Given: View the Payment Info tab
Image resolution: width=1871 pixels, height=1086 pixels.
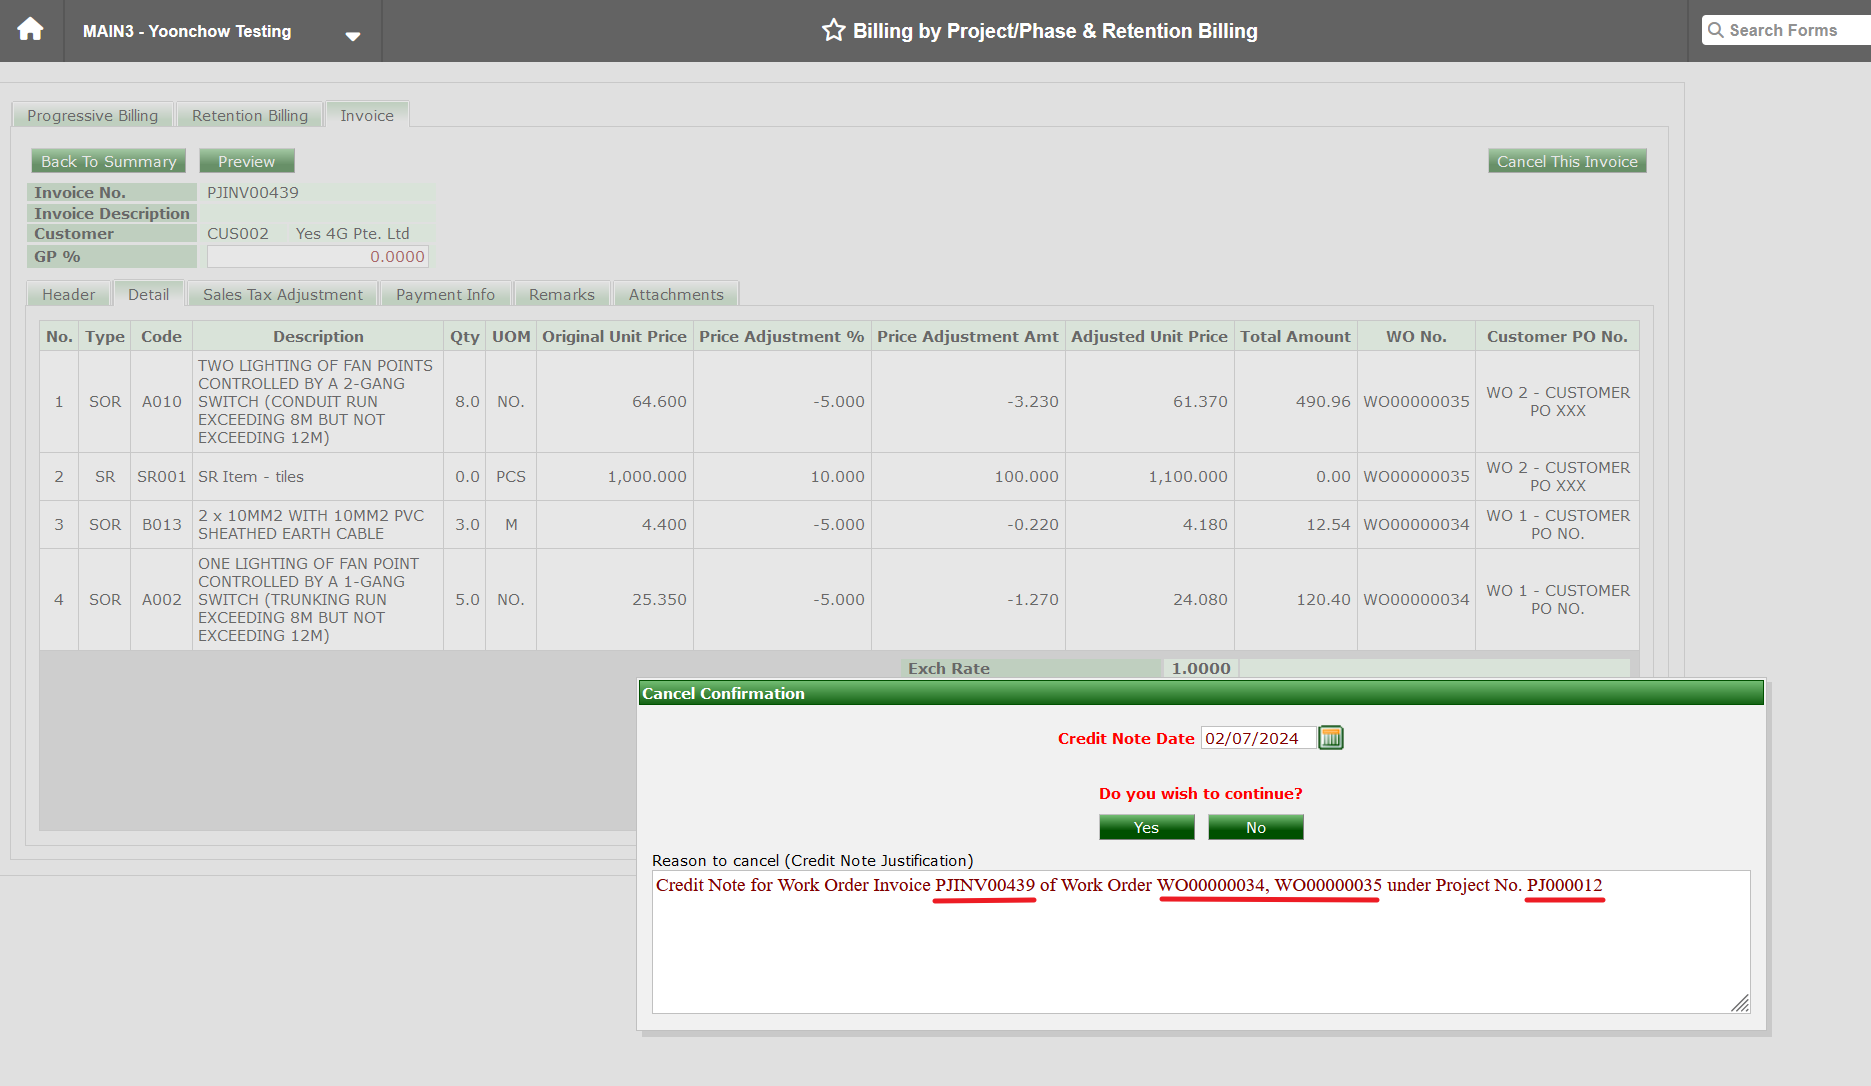Looking at the screenshot, I should point(445,293).
